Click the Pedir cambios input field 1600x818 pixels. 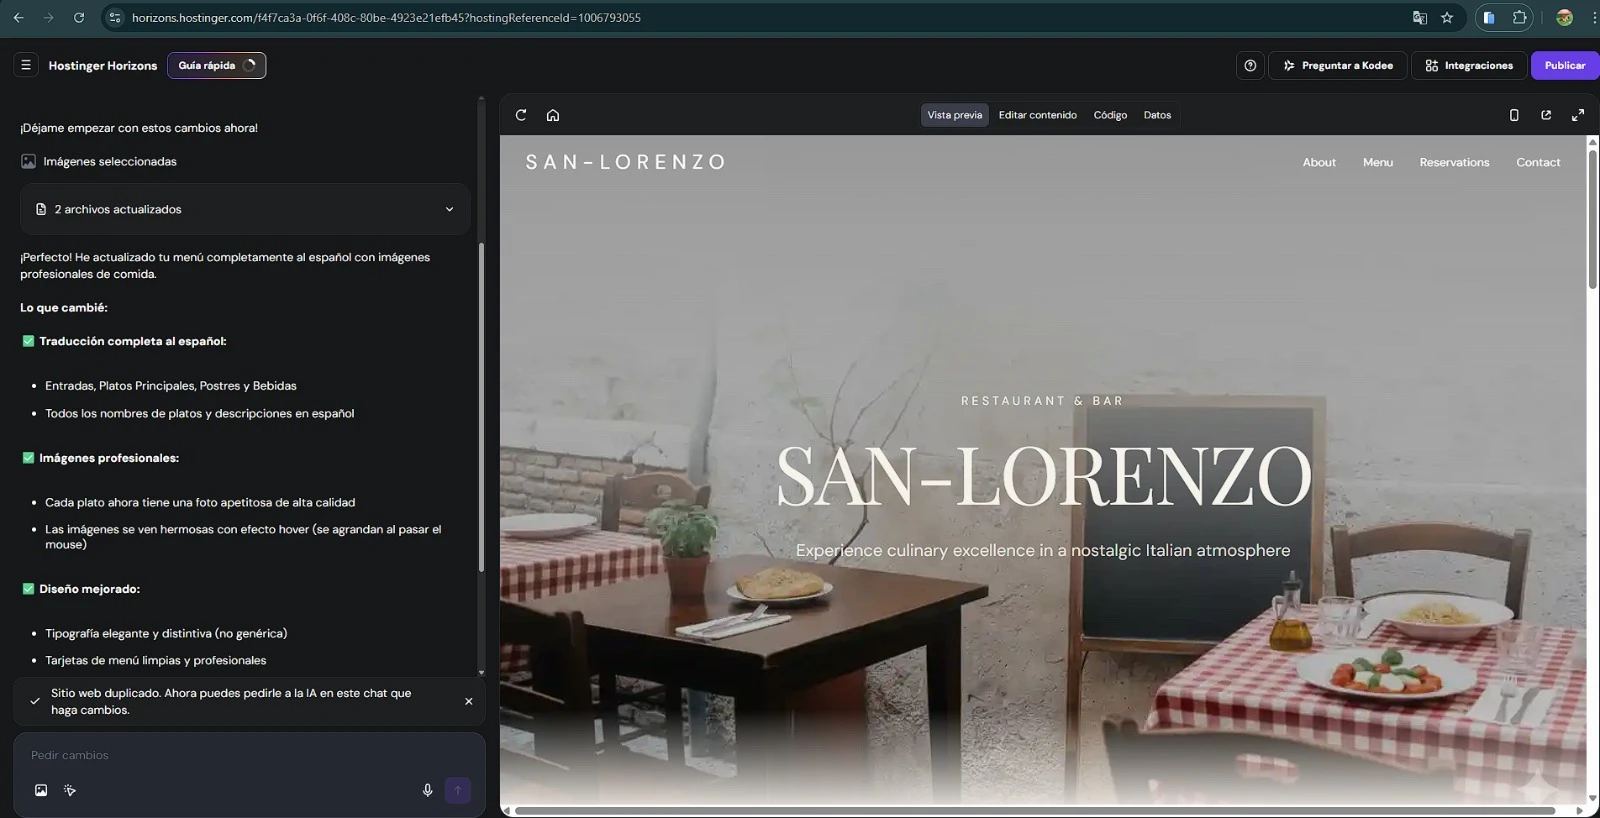240,755
